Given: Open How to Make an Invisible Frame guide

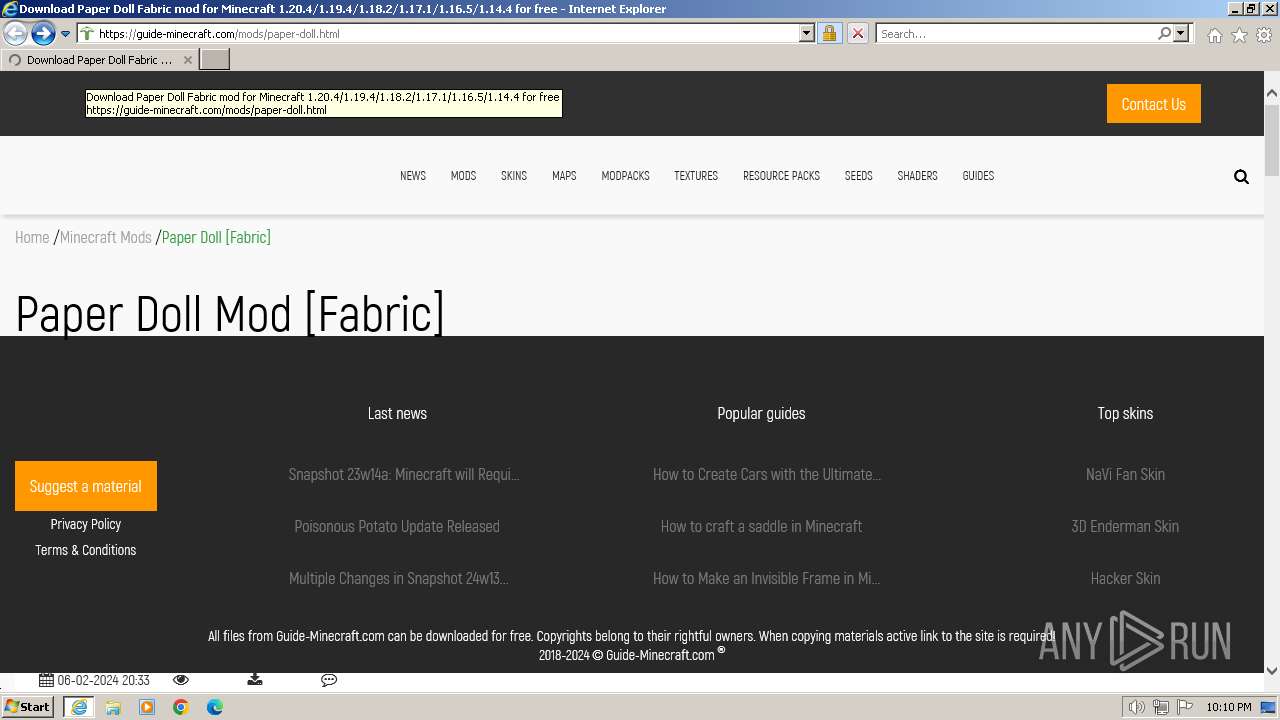Looking at the screenshot, I should tap(766, 578).
